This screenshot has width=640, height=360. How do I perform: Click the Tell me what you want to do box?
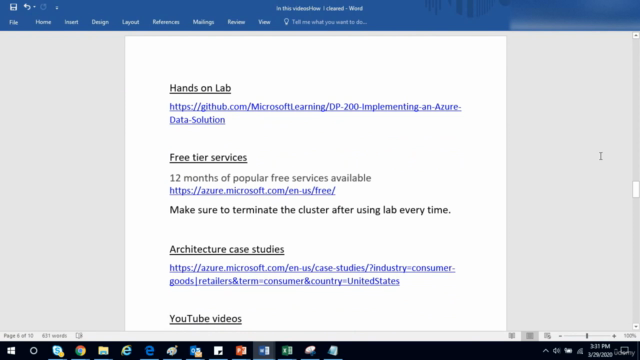click(329, 22)
